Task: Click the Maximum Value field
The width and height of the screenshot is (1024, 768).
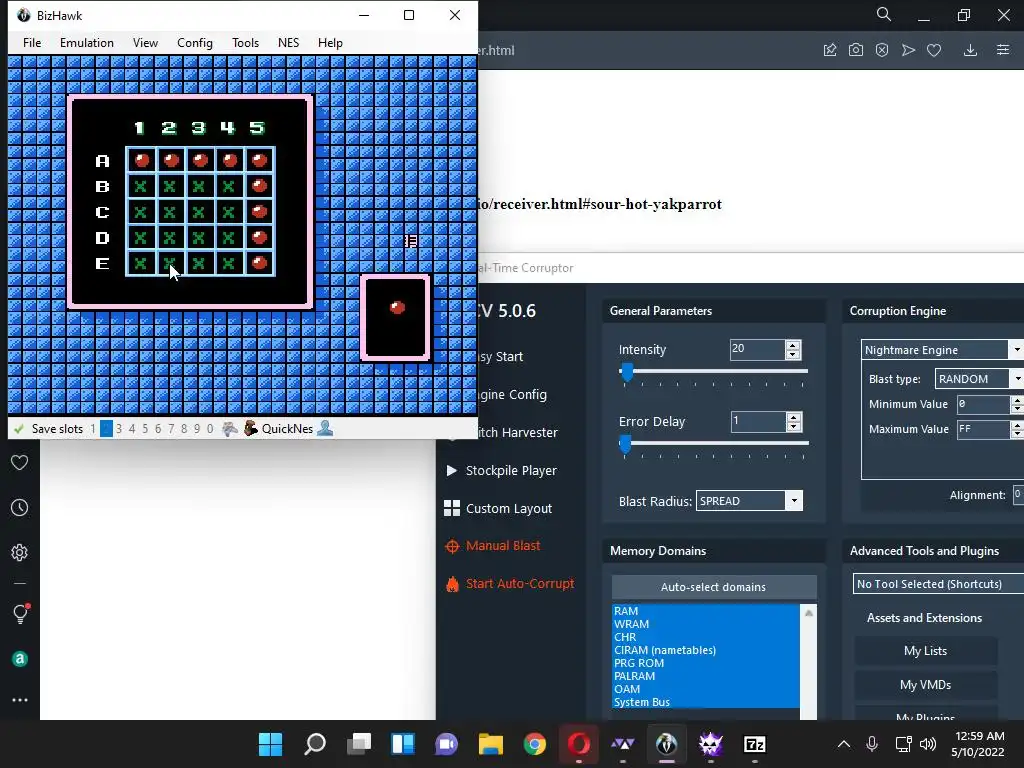Action: tap(983, 429)
